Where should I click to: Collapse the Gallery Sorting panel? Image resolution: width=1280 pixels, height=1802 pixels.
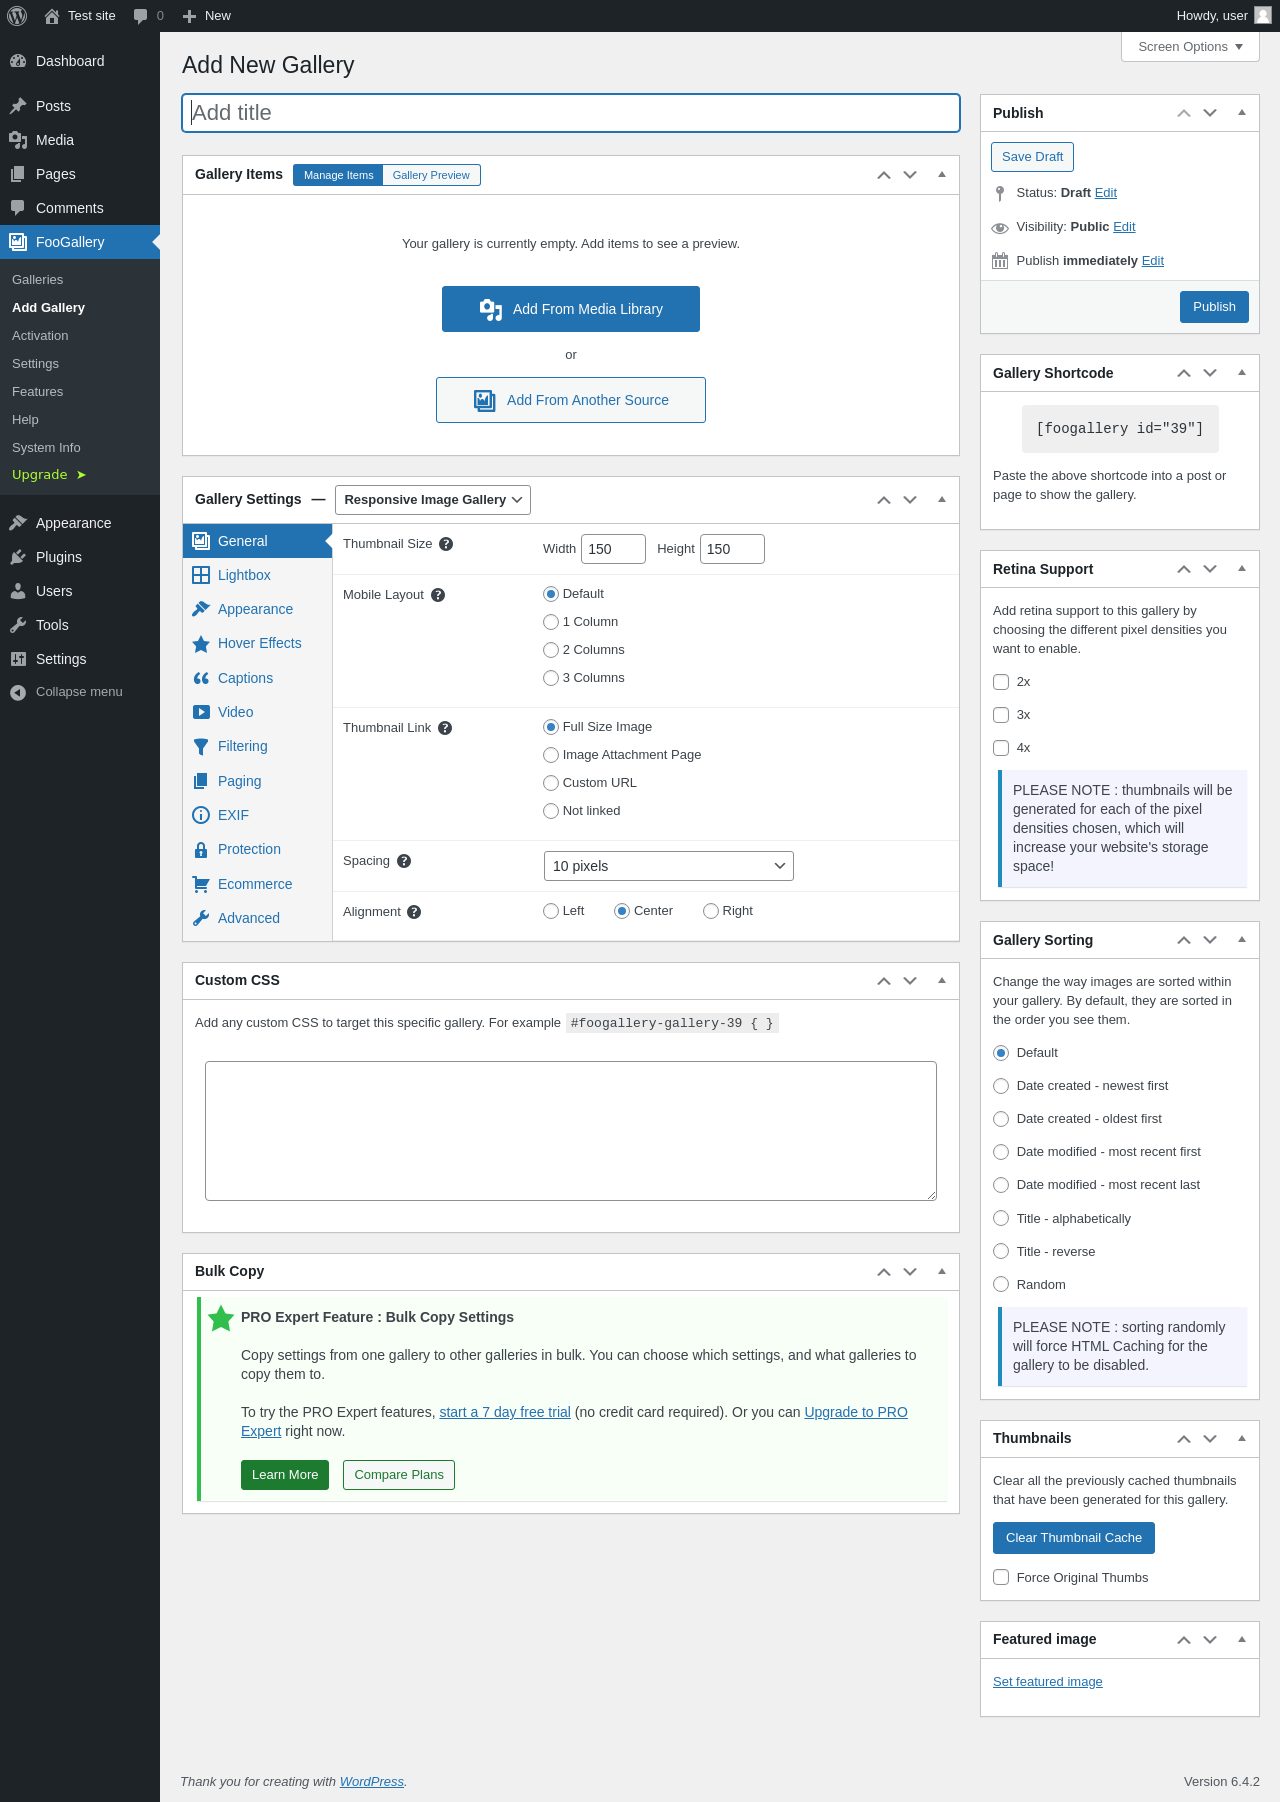point(1242,940)
